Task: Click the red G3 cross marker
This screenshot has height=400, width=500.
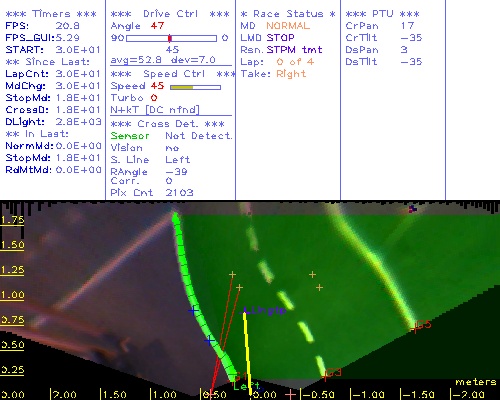Action: point(325,377)
